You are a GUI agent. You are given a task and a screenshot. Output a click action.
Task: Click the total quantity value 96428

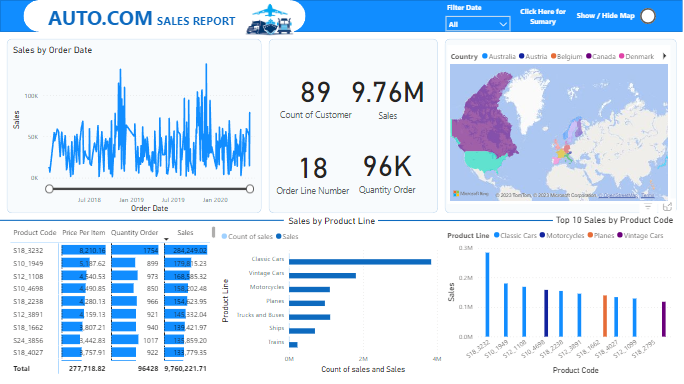coord(148,369)
